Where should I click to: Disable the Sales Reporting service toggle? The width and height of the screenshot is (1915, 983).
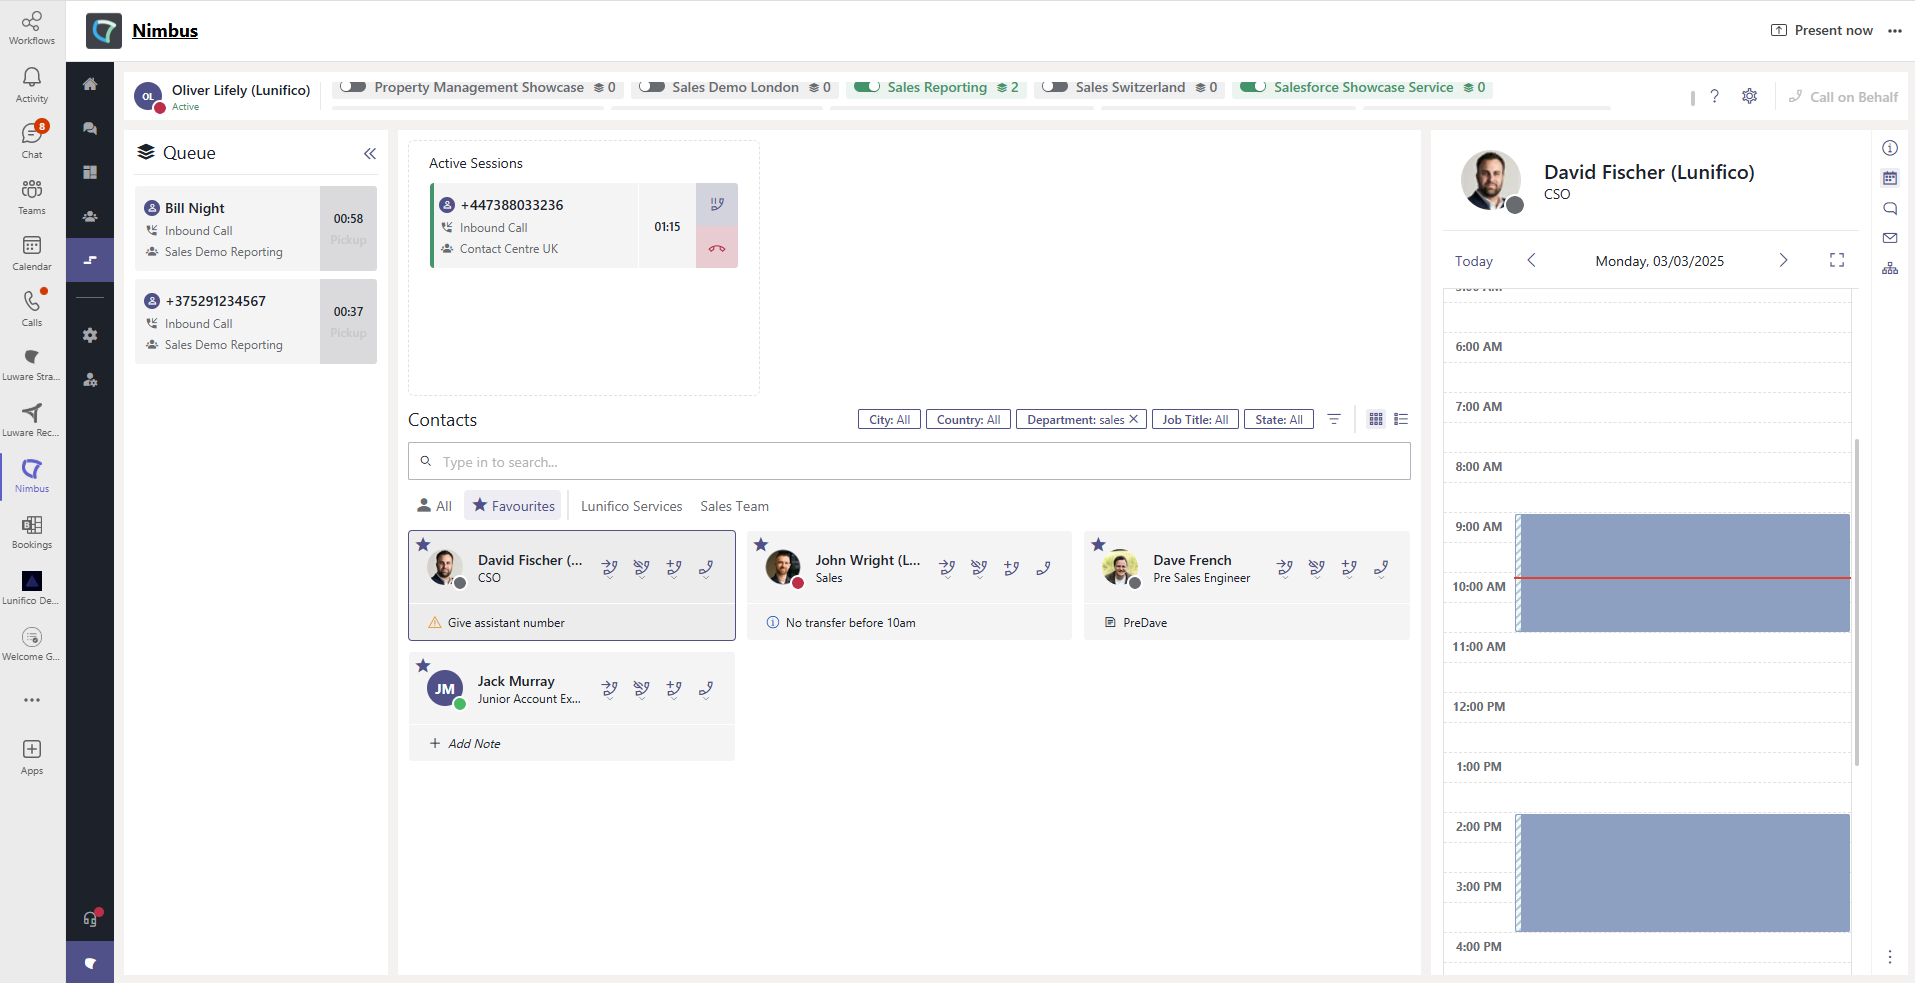[868, 87]
